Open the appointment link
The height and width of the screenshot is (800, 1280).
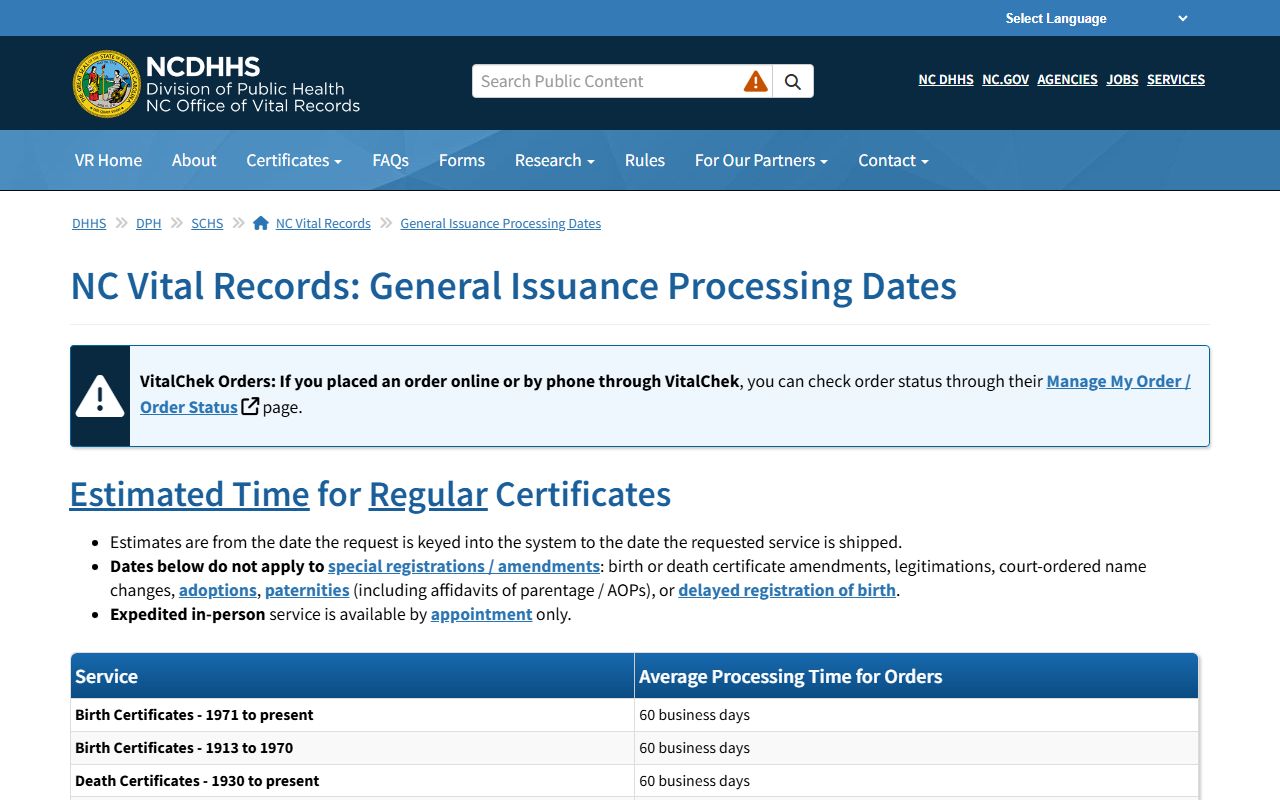tap(481, 614)
